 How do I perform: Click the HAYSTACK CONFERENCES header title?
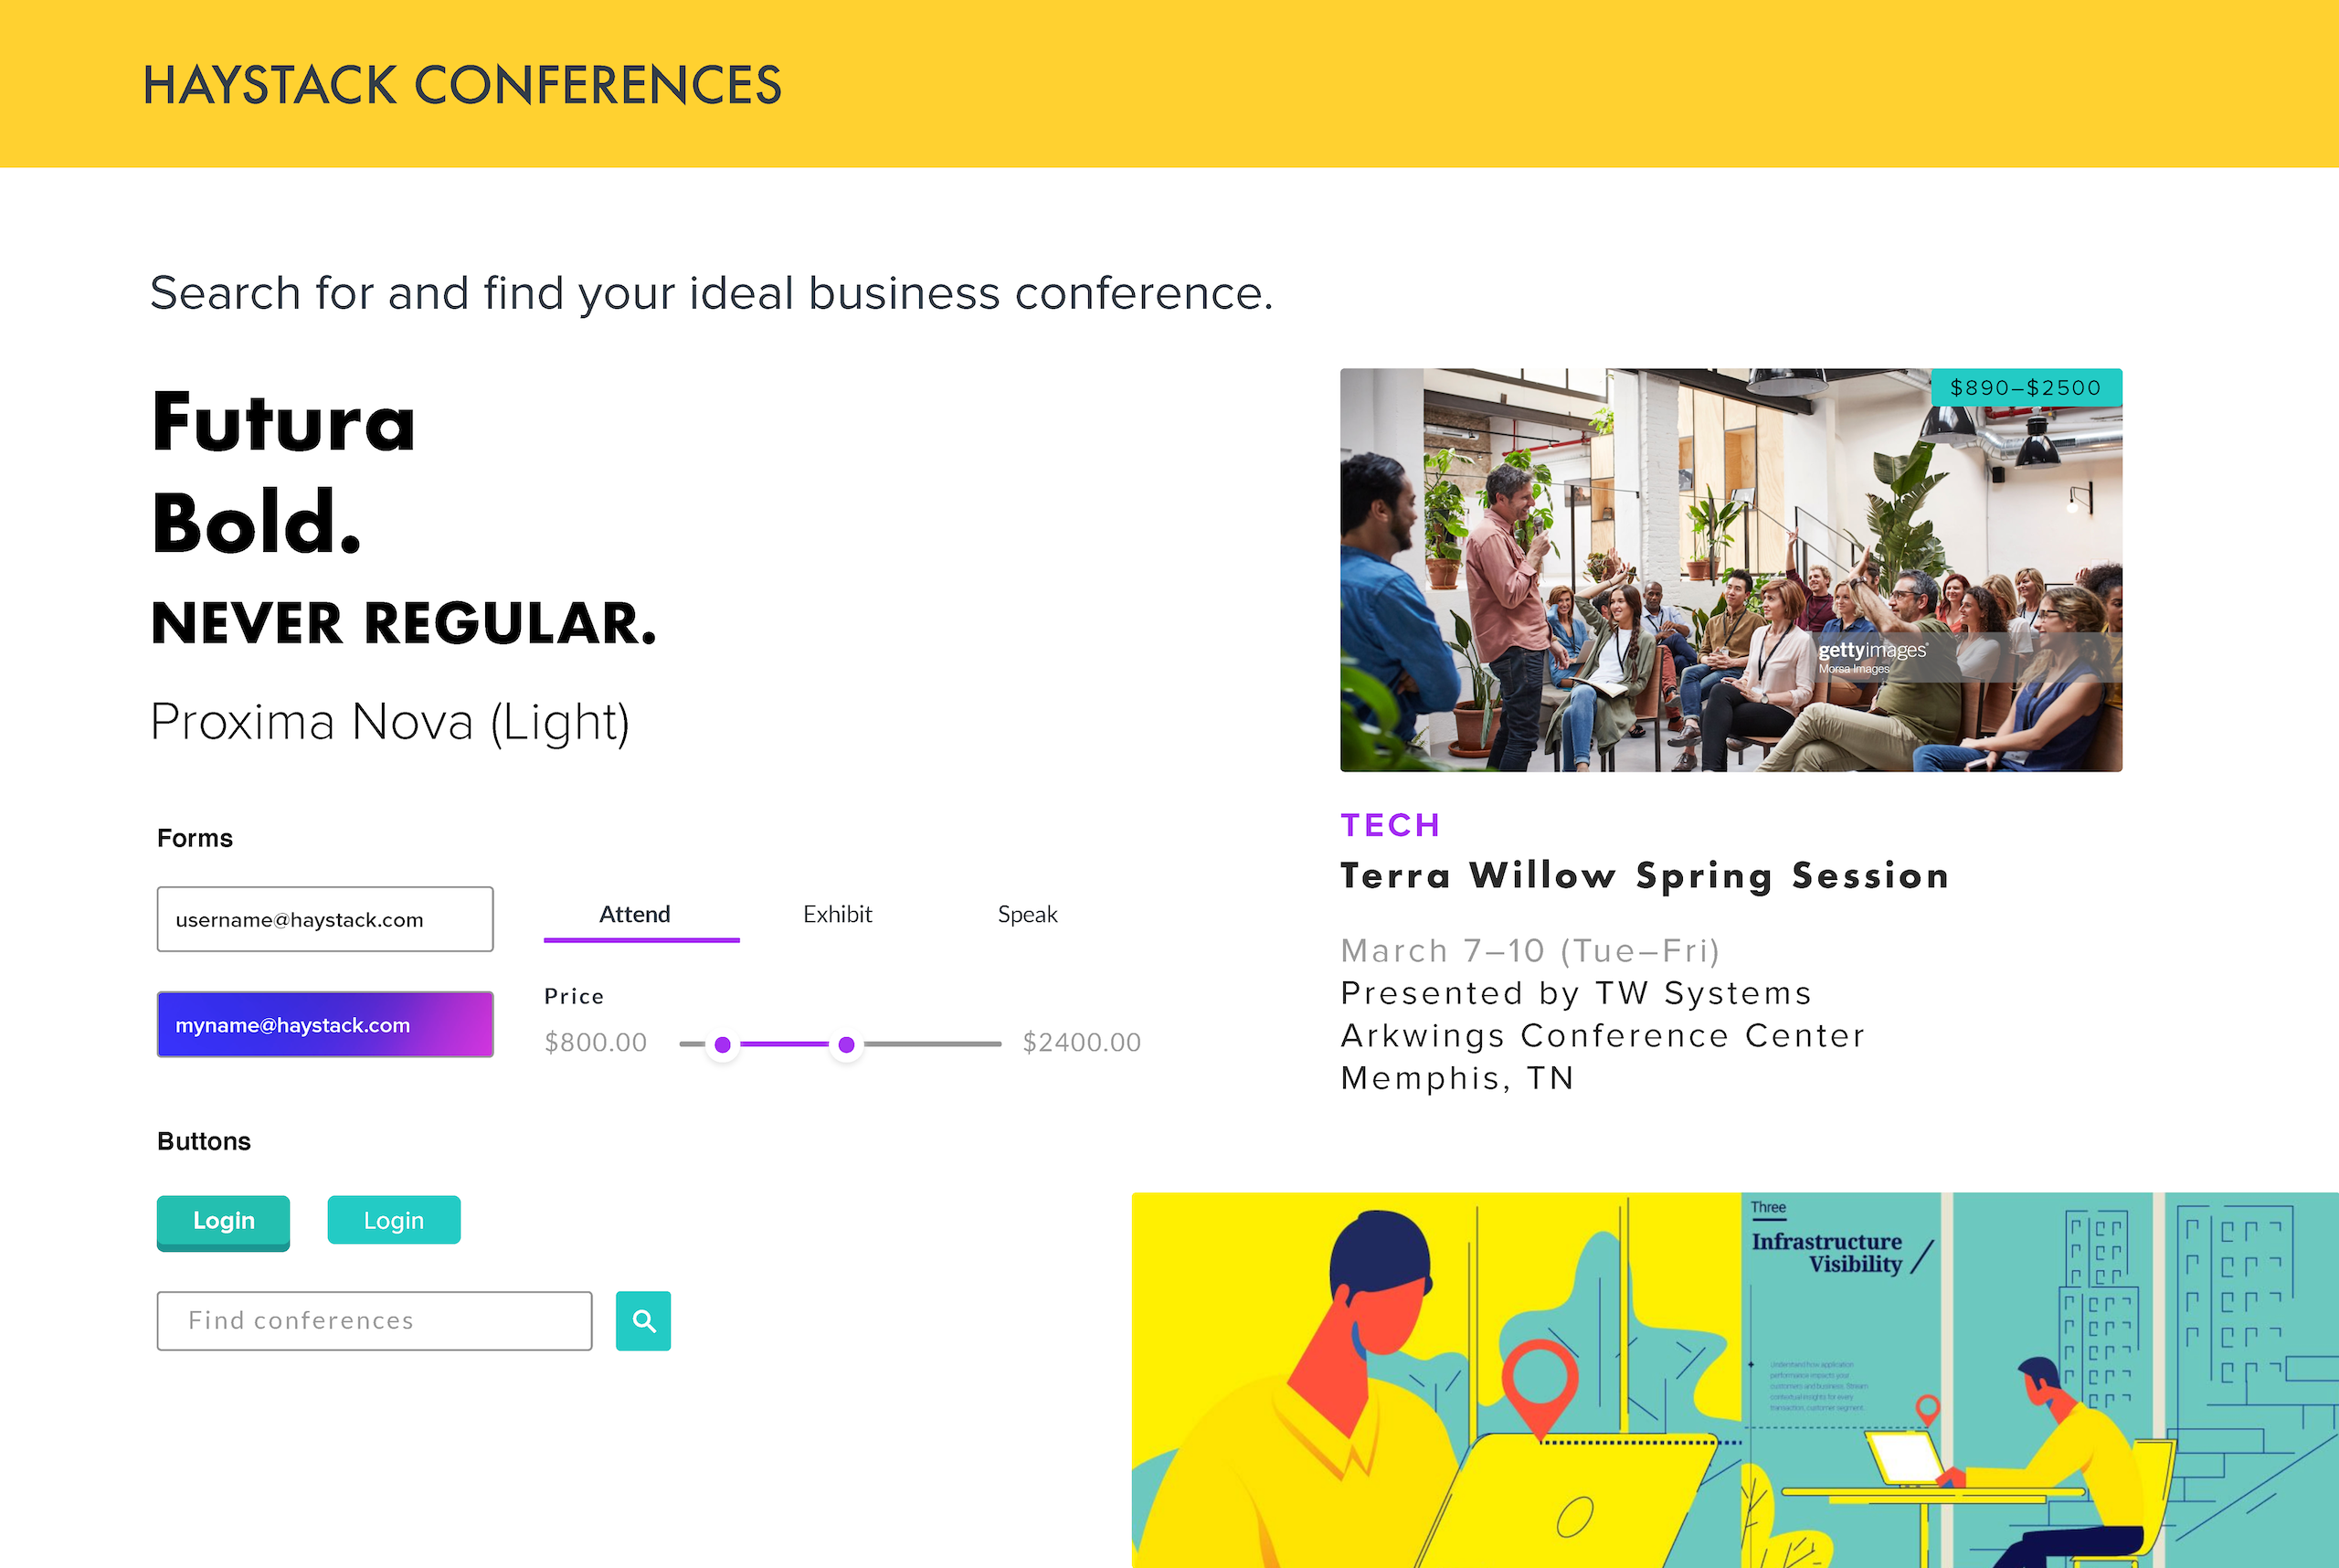(x=462, y=85)
